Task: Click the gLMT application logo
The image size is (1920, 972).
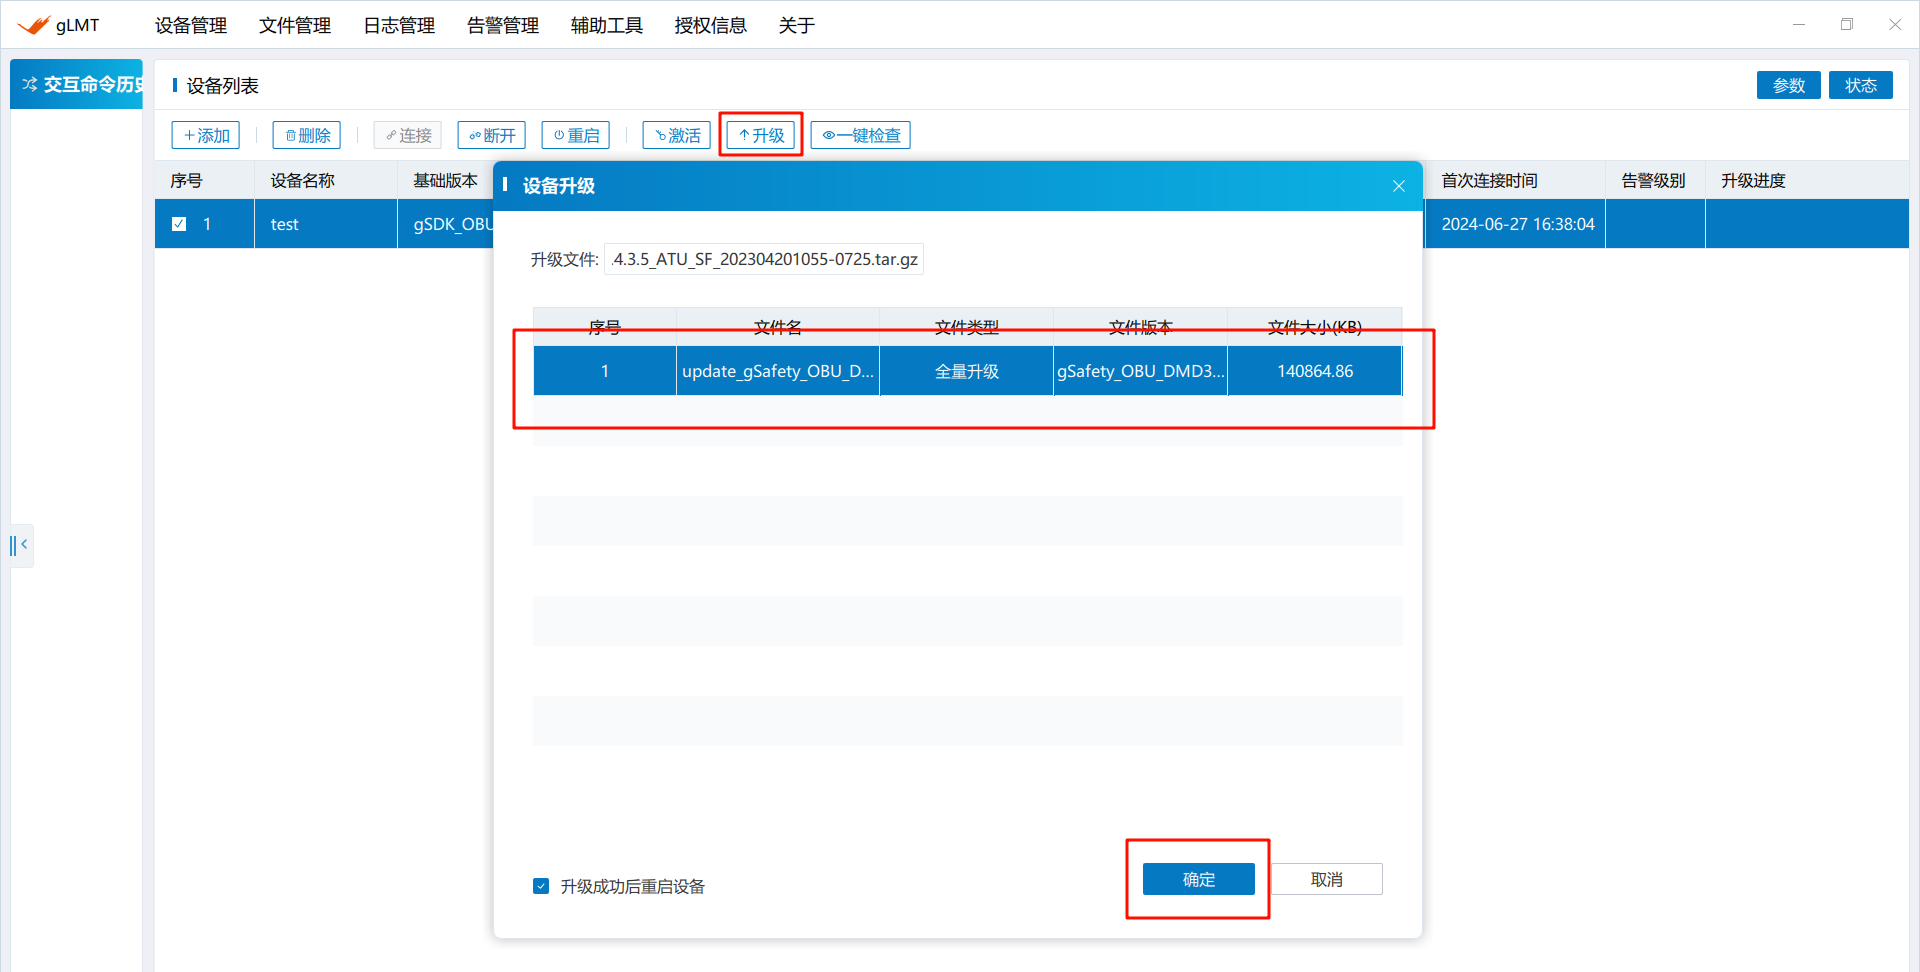Action: coord(34,25)
